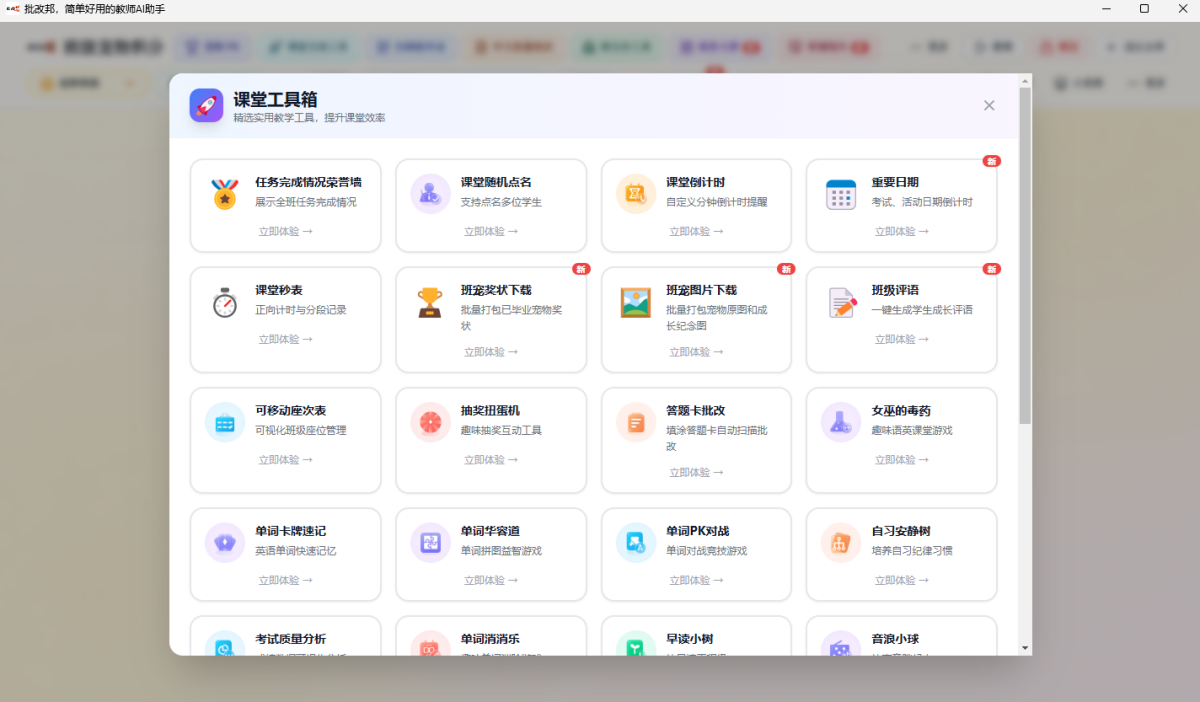
Task: Click the 班级评语 title text
Action: click(895, 290)
